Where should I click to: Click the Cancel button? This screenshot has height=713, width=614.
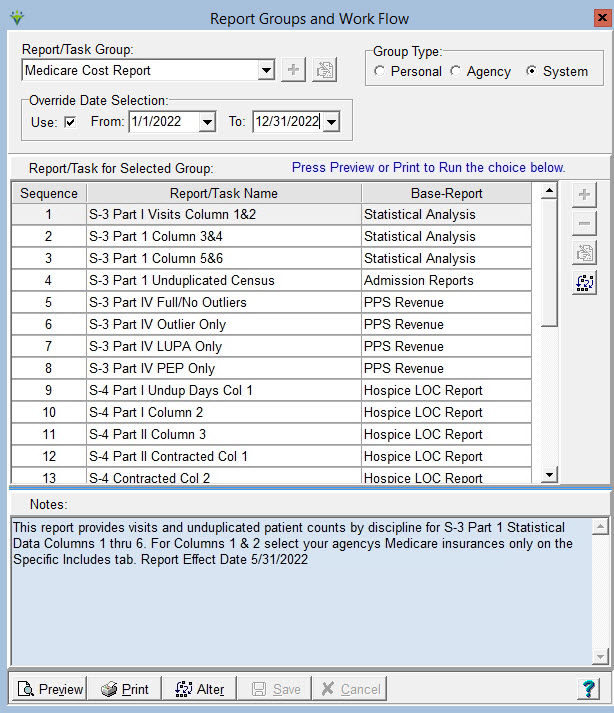tap(349, 689)
